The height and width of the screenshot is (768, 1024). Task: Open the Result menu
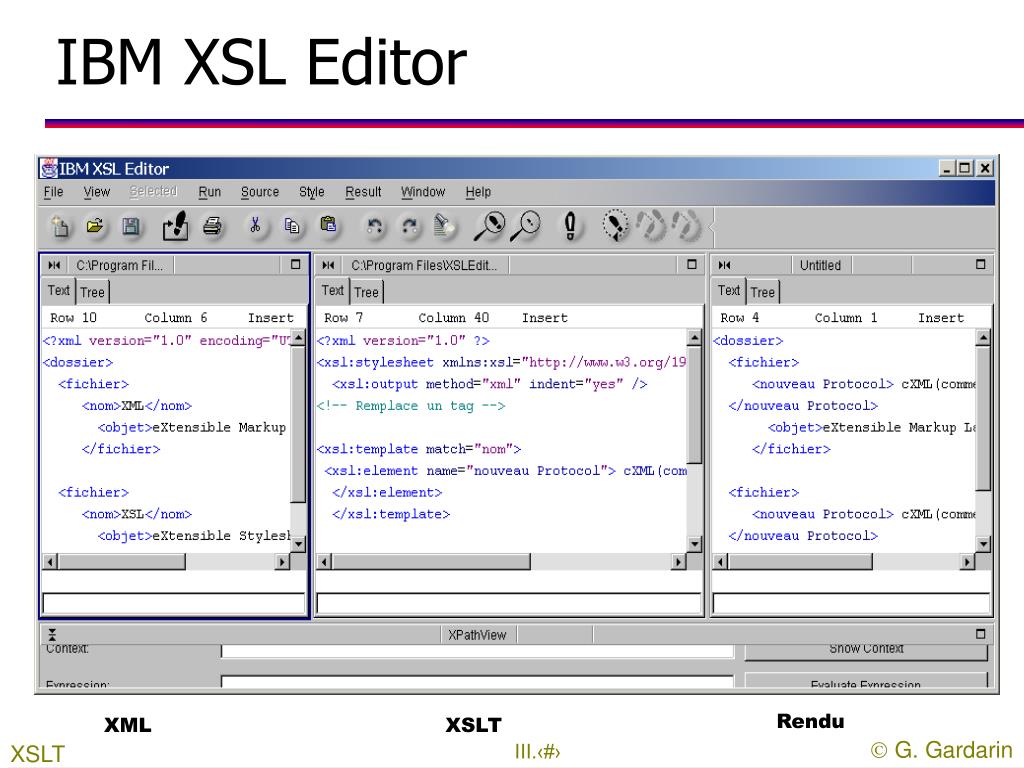tap(363, 192)
